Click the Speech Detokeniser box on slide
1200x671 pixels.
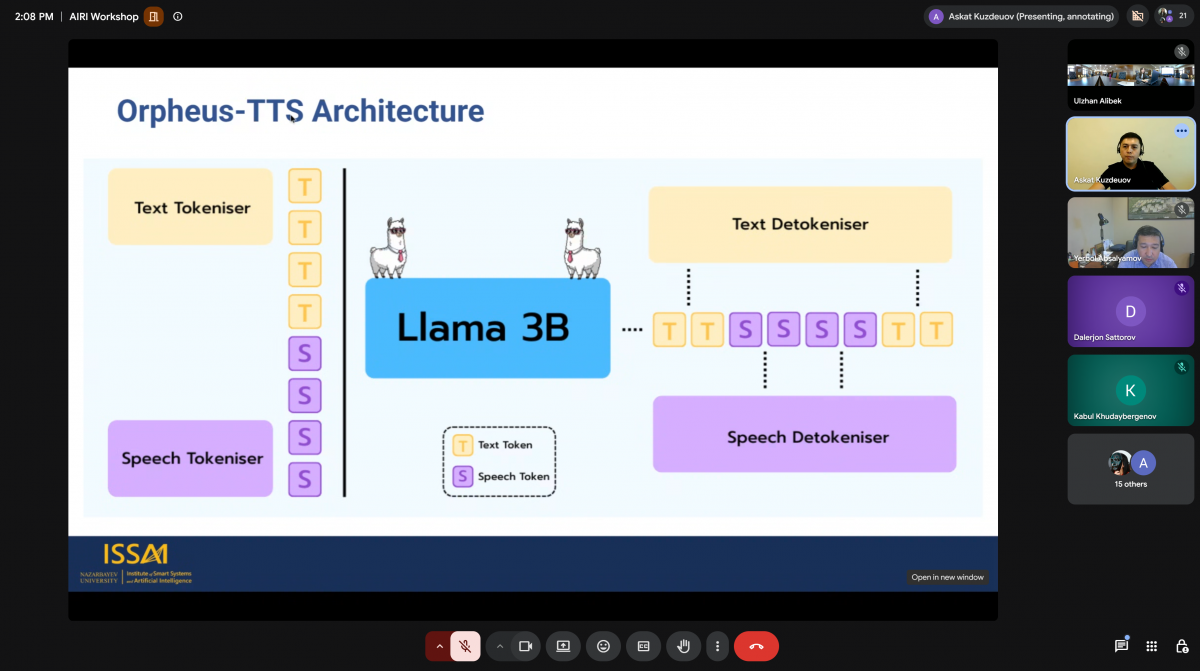point(805,434)
